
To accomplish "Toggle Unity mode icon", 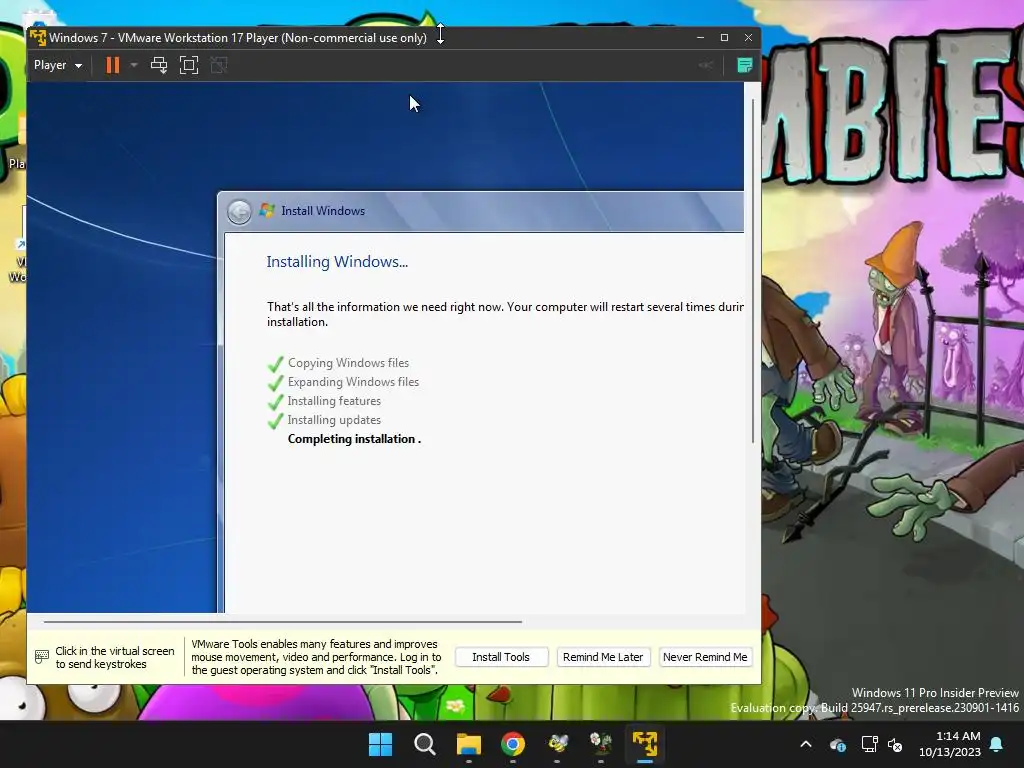I will click(x=219, y=65).
